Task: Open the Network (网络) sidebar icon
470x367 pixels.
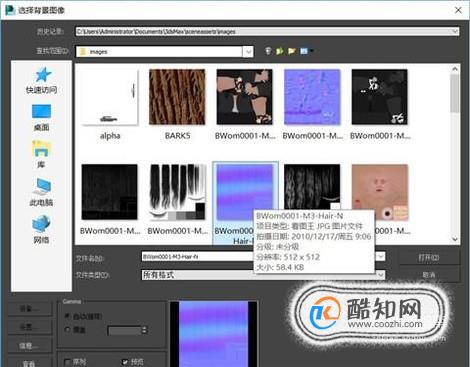Action: pos(41,224)
